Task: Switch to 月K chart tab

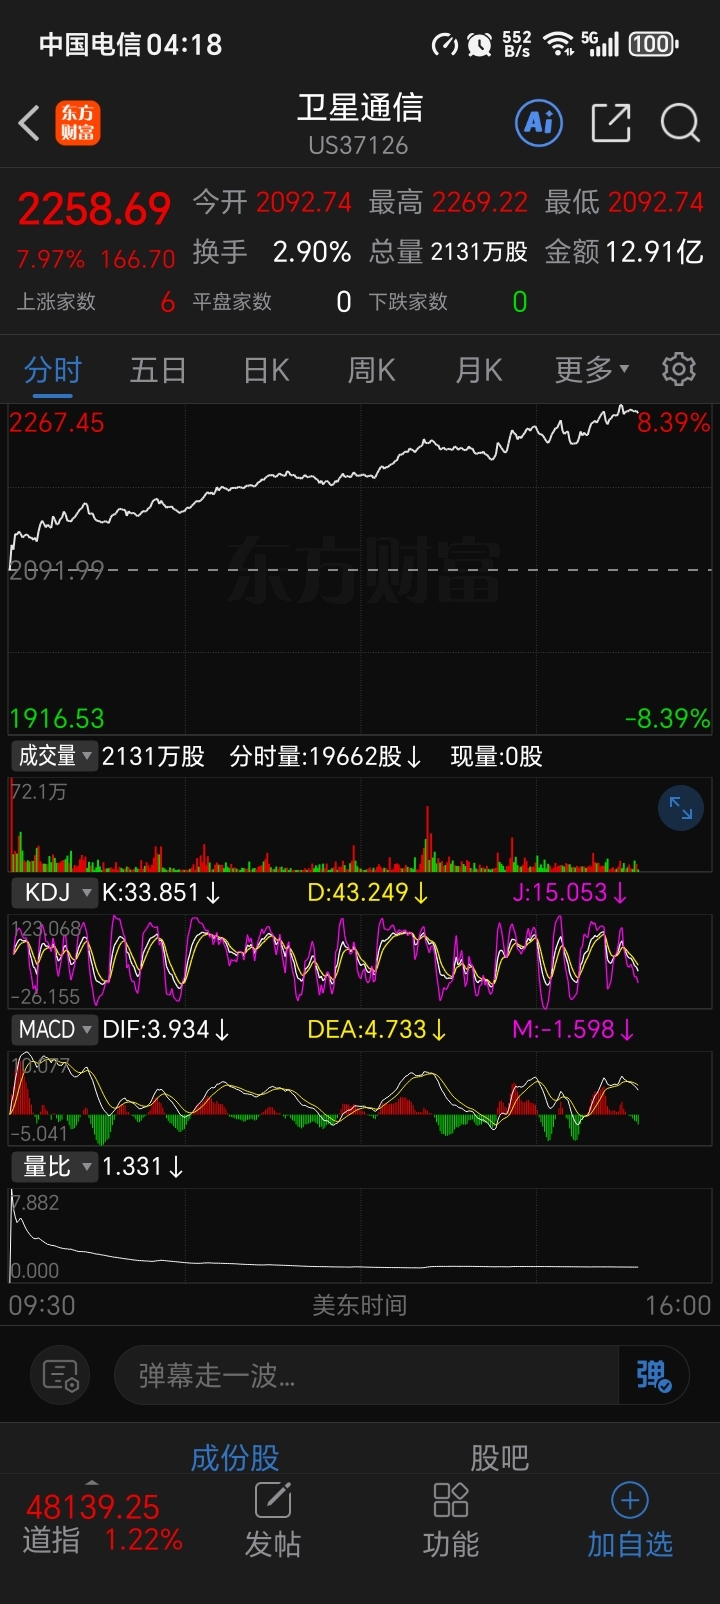Action: tap(478, 370)
